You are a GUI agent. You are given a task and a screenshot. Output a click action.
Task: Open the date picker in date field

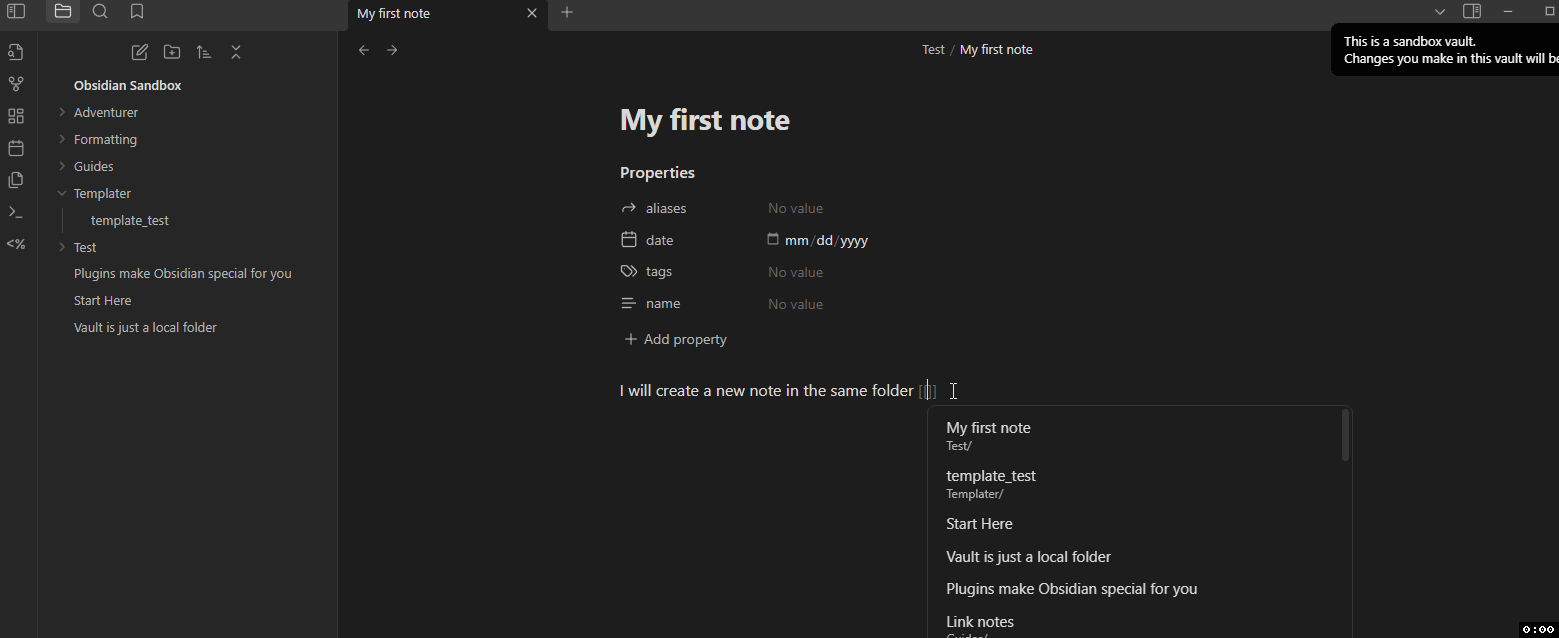(773, 240)
